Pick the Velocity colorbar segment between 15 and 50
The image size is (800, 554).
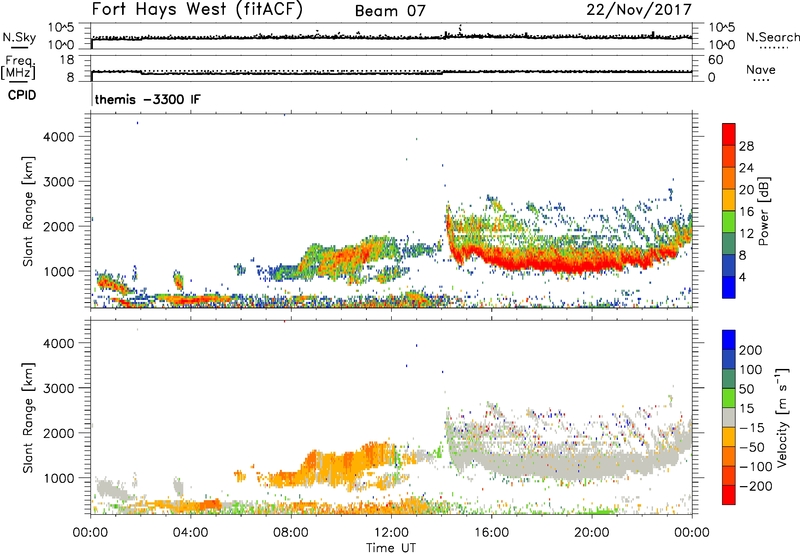point(729,398)
